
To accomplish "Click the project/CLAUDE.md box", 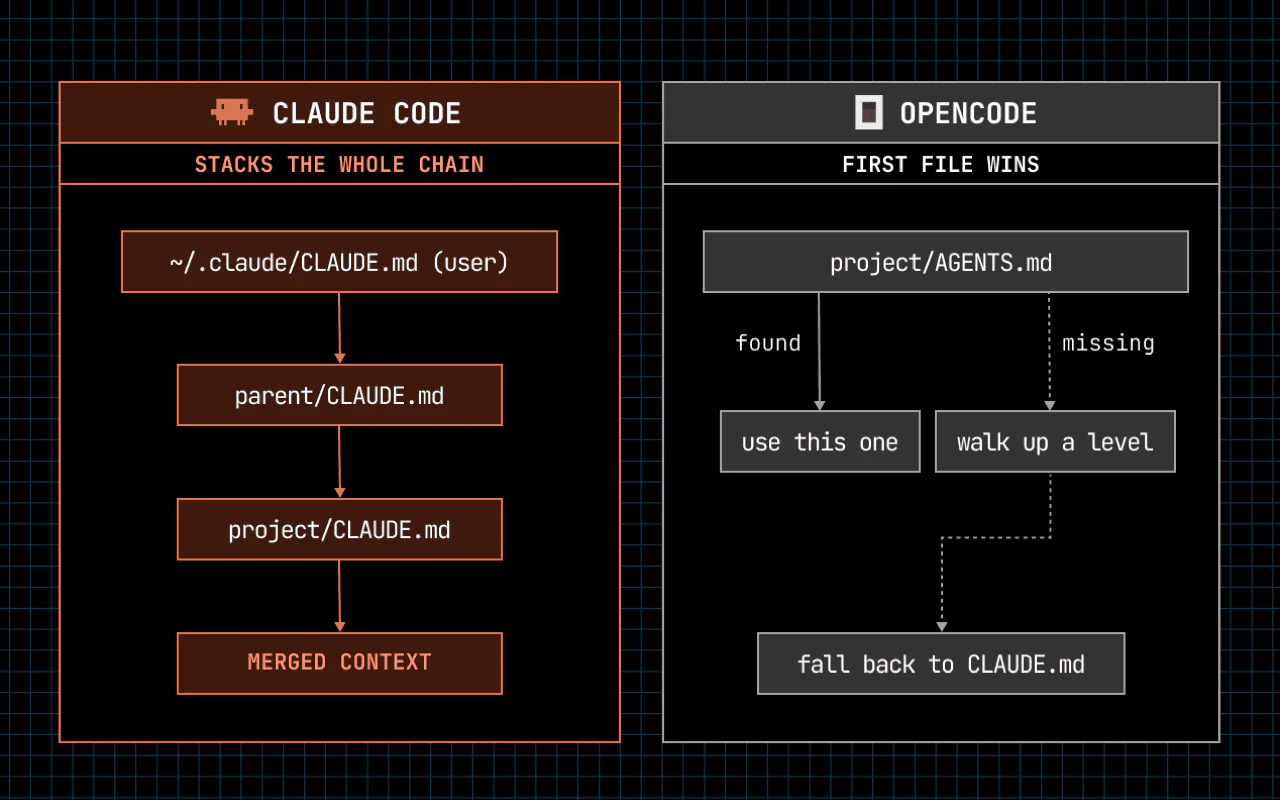I will [x=340, y=529].
